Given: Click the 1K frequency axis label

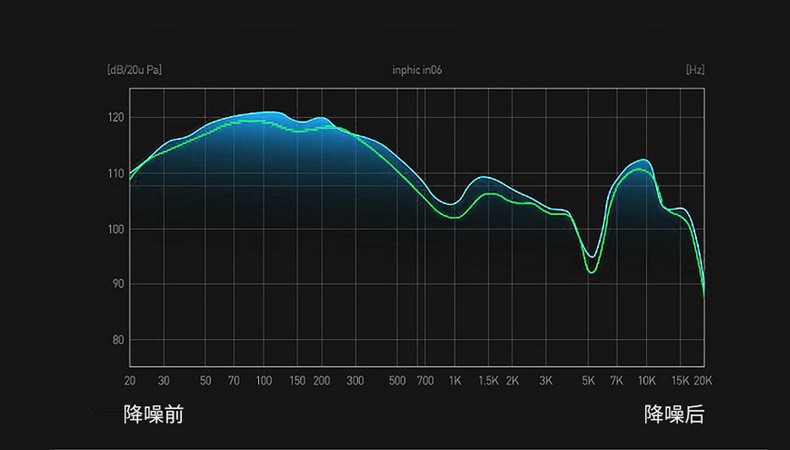Looking at the screenshot, I should pos(455,381).
